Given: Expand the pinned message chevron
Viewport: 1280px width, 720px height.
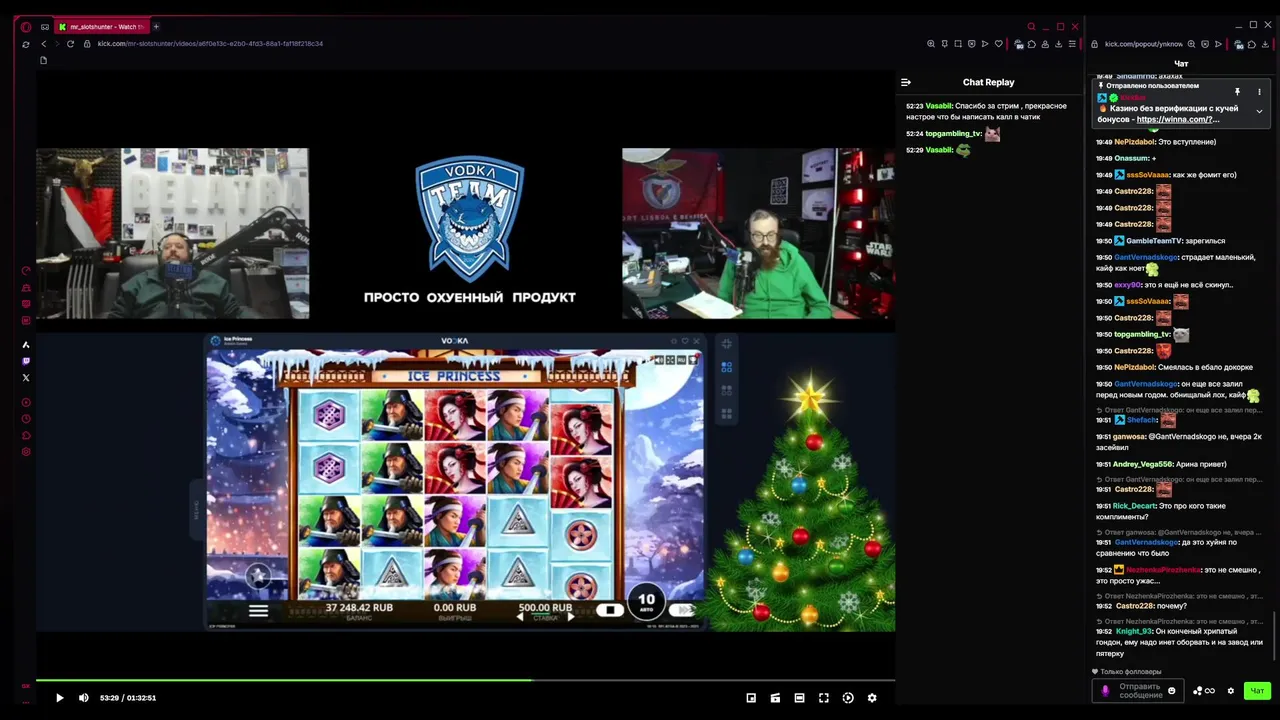Looking at the screenshot, I should click(1259, 111).
